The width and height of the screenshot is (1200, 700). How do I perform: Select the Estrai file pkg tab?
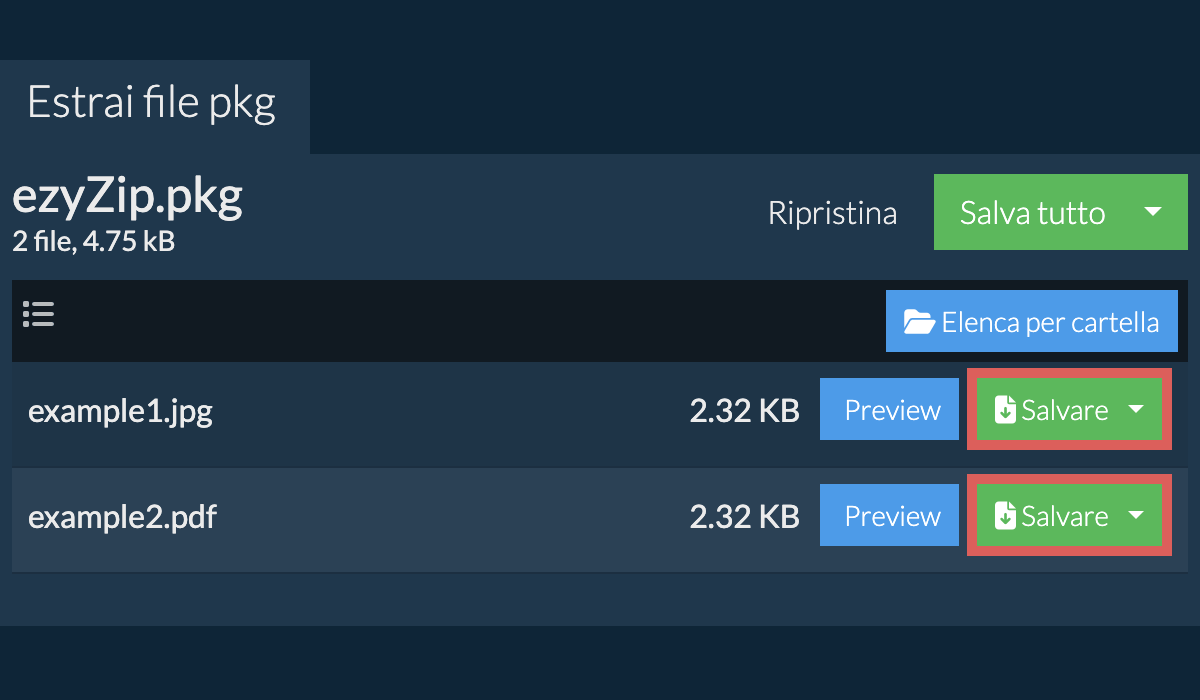152,103
